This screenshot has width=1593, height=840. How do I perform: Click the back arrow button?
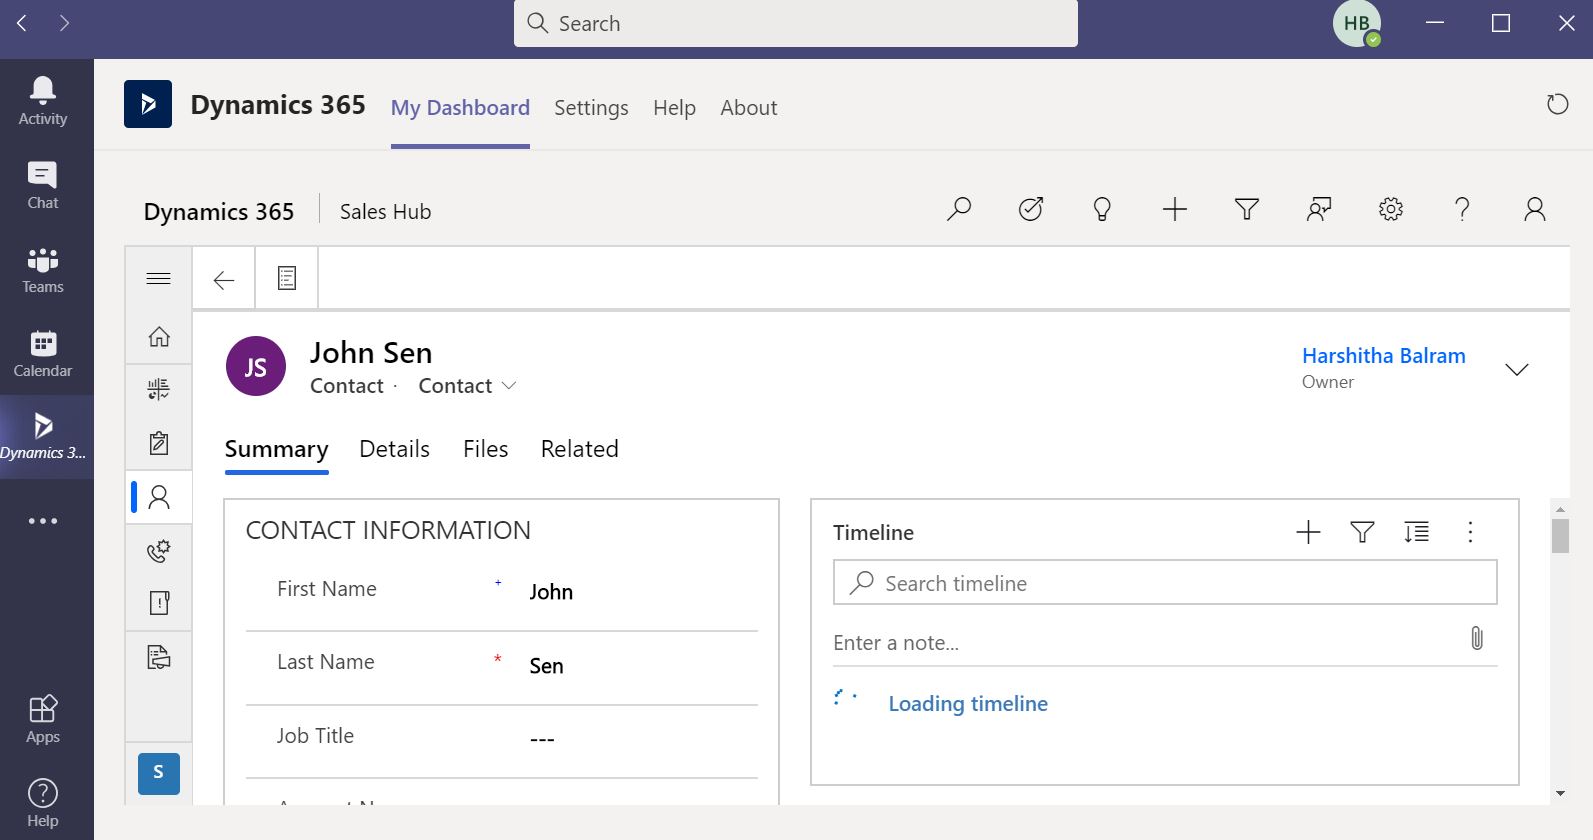pyautogui.click(x=224, y=280)
